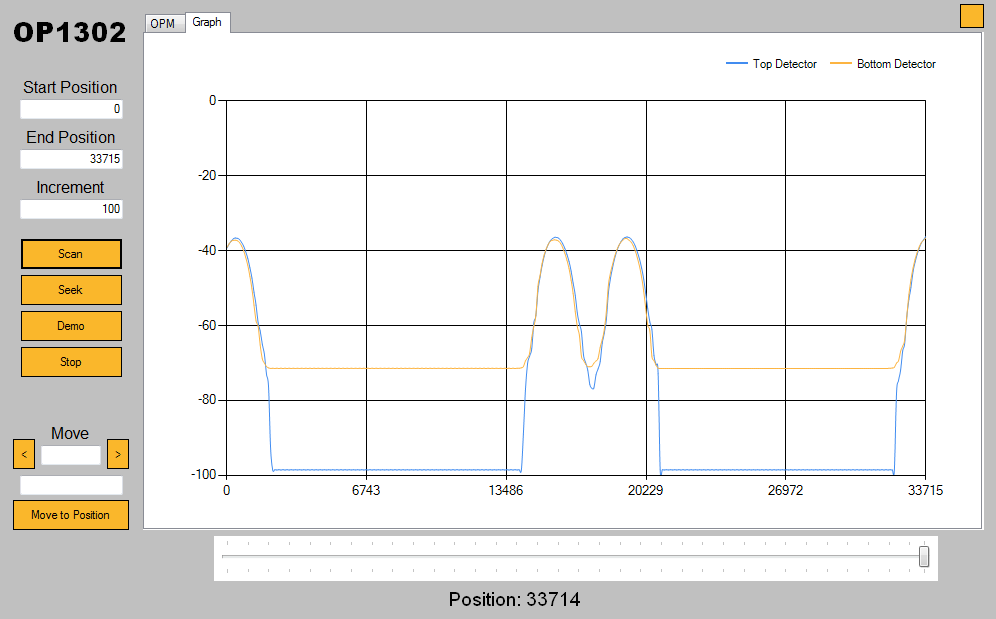Screen dimensions: 996x619
Task: Click the middle of the position slider track
Action: [575, 556]
